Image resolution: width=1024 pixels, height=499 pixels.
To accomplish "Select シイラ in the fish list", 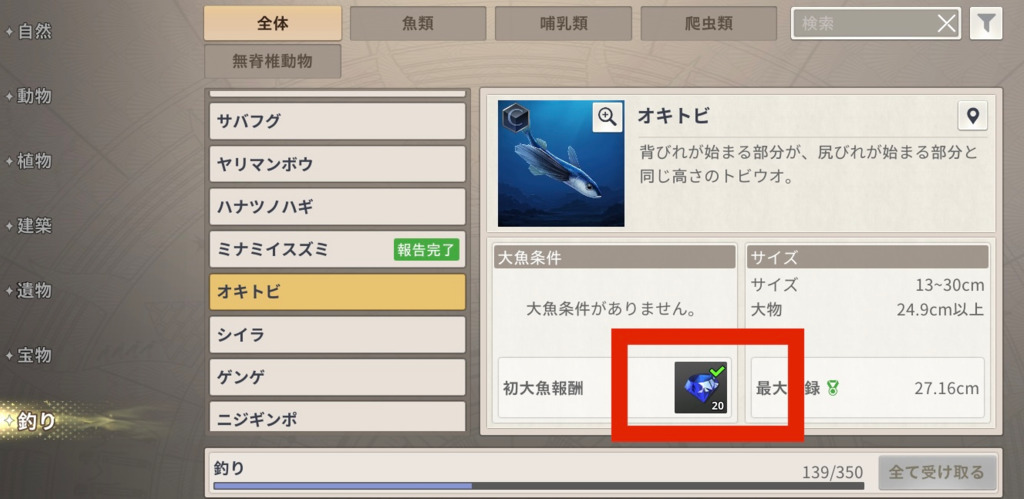I will (x=338, y=335).
